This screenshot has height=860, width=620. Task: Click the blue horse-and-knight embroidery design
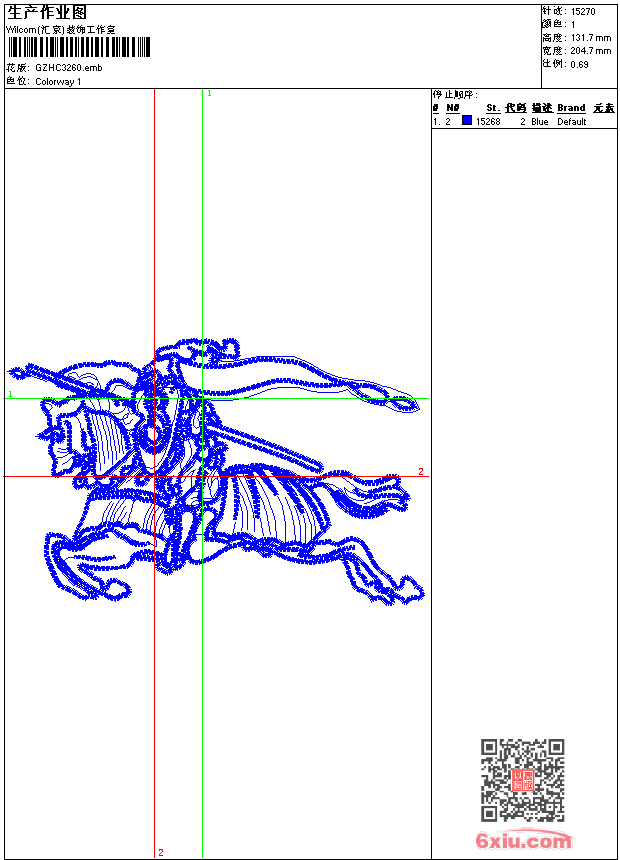[x=216, y=472]
